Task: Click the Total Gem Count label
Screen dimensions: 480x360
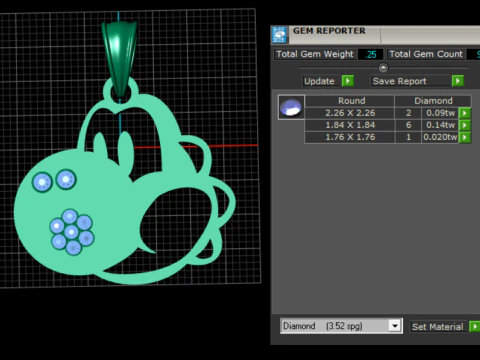Action: click(426, 54)
